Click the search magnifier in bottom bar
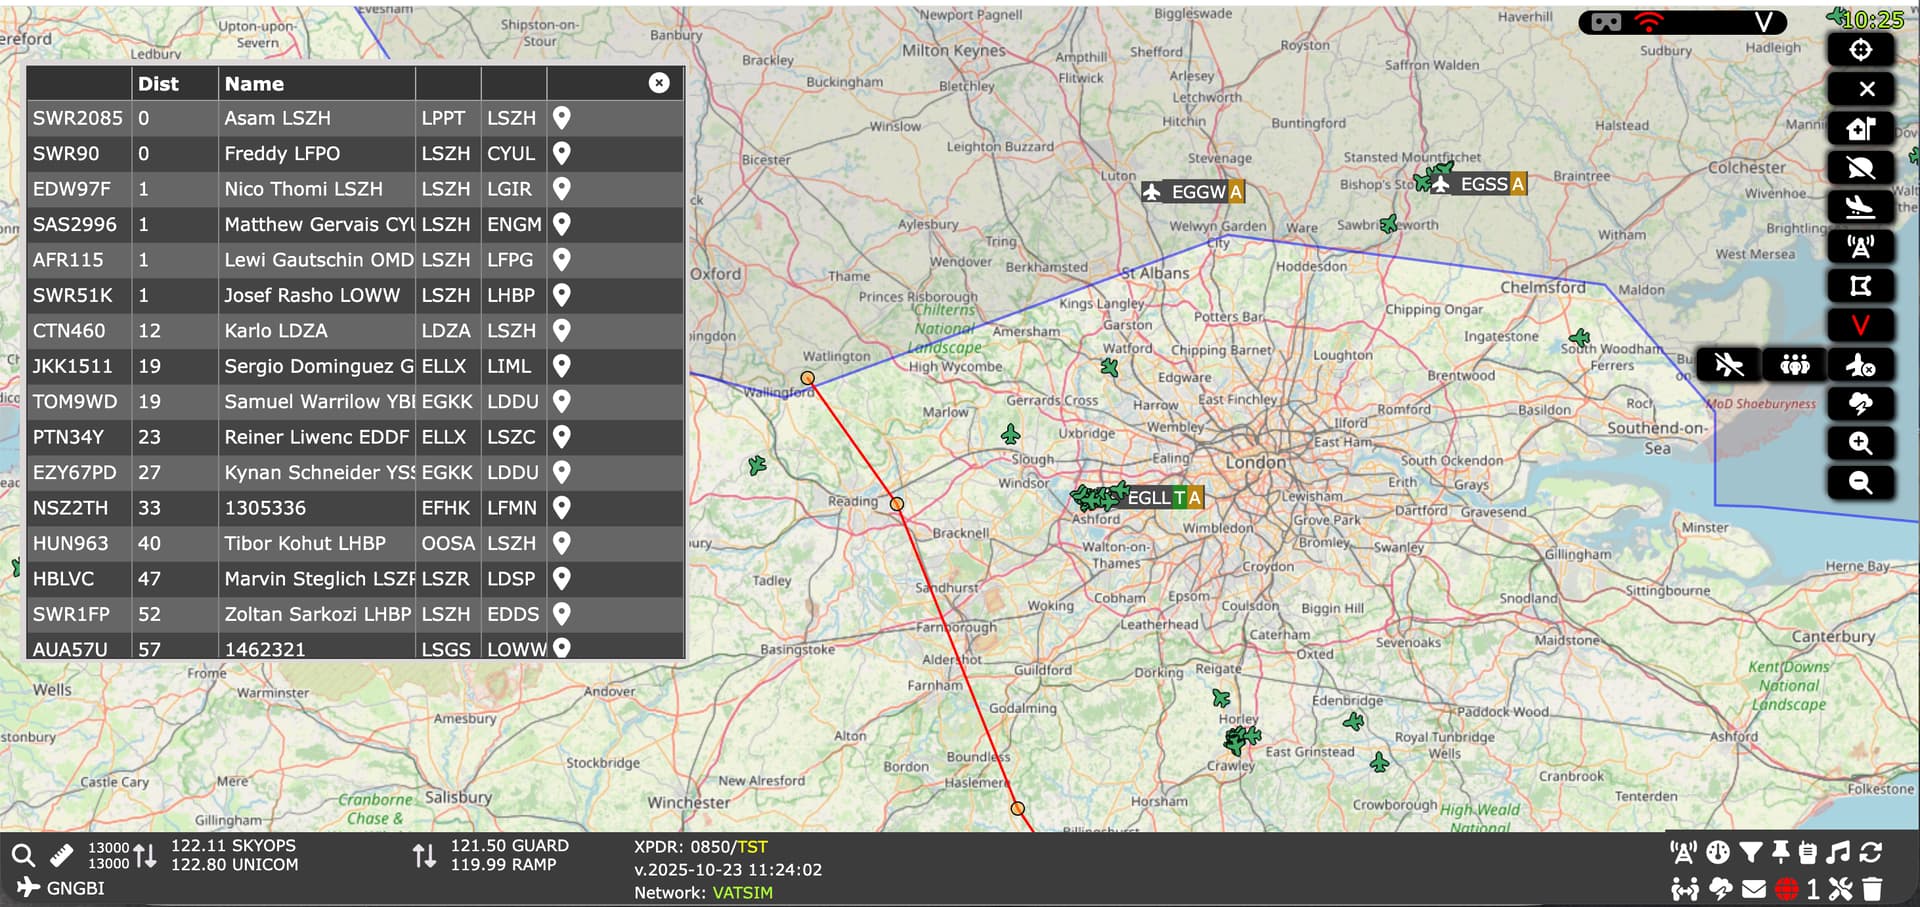Image resolution: width=1920 pixels, height=907 pixels. tap(23, 855)
